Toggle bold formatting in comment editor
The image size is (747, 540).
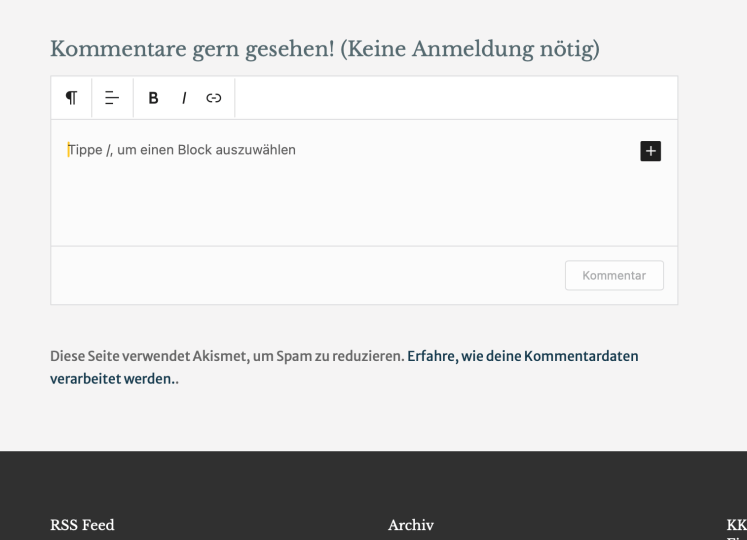pyautogui.click(x=154, y=98)
